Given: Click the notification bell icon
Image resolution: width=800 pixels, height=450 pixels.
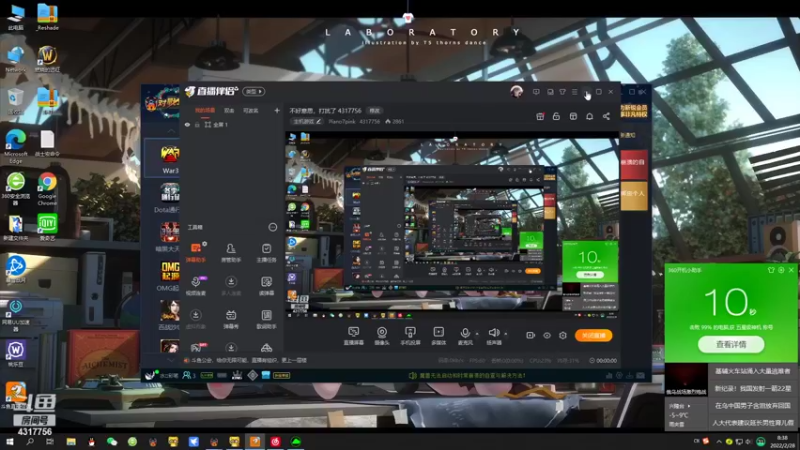Looking at the screenshot, I should click(589, 116).
